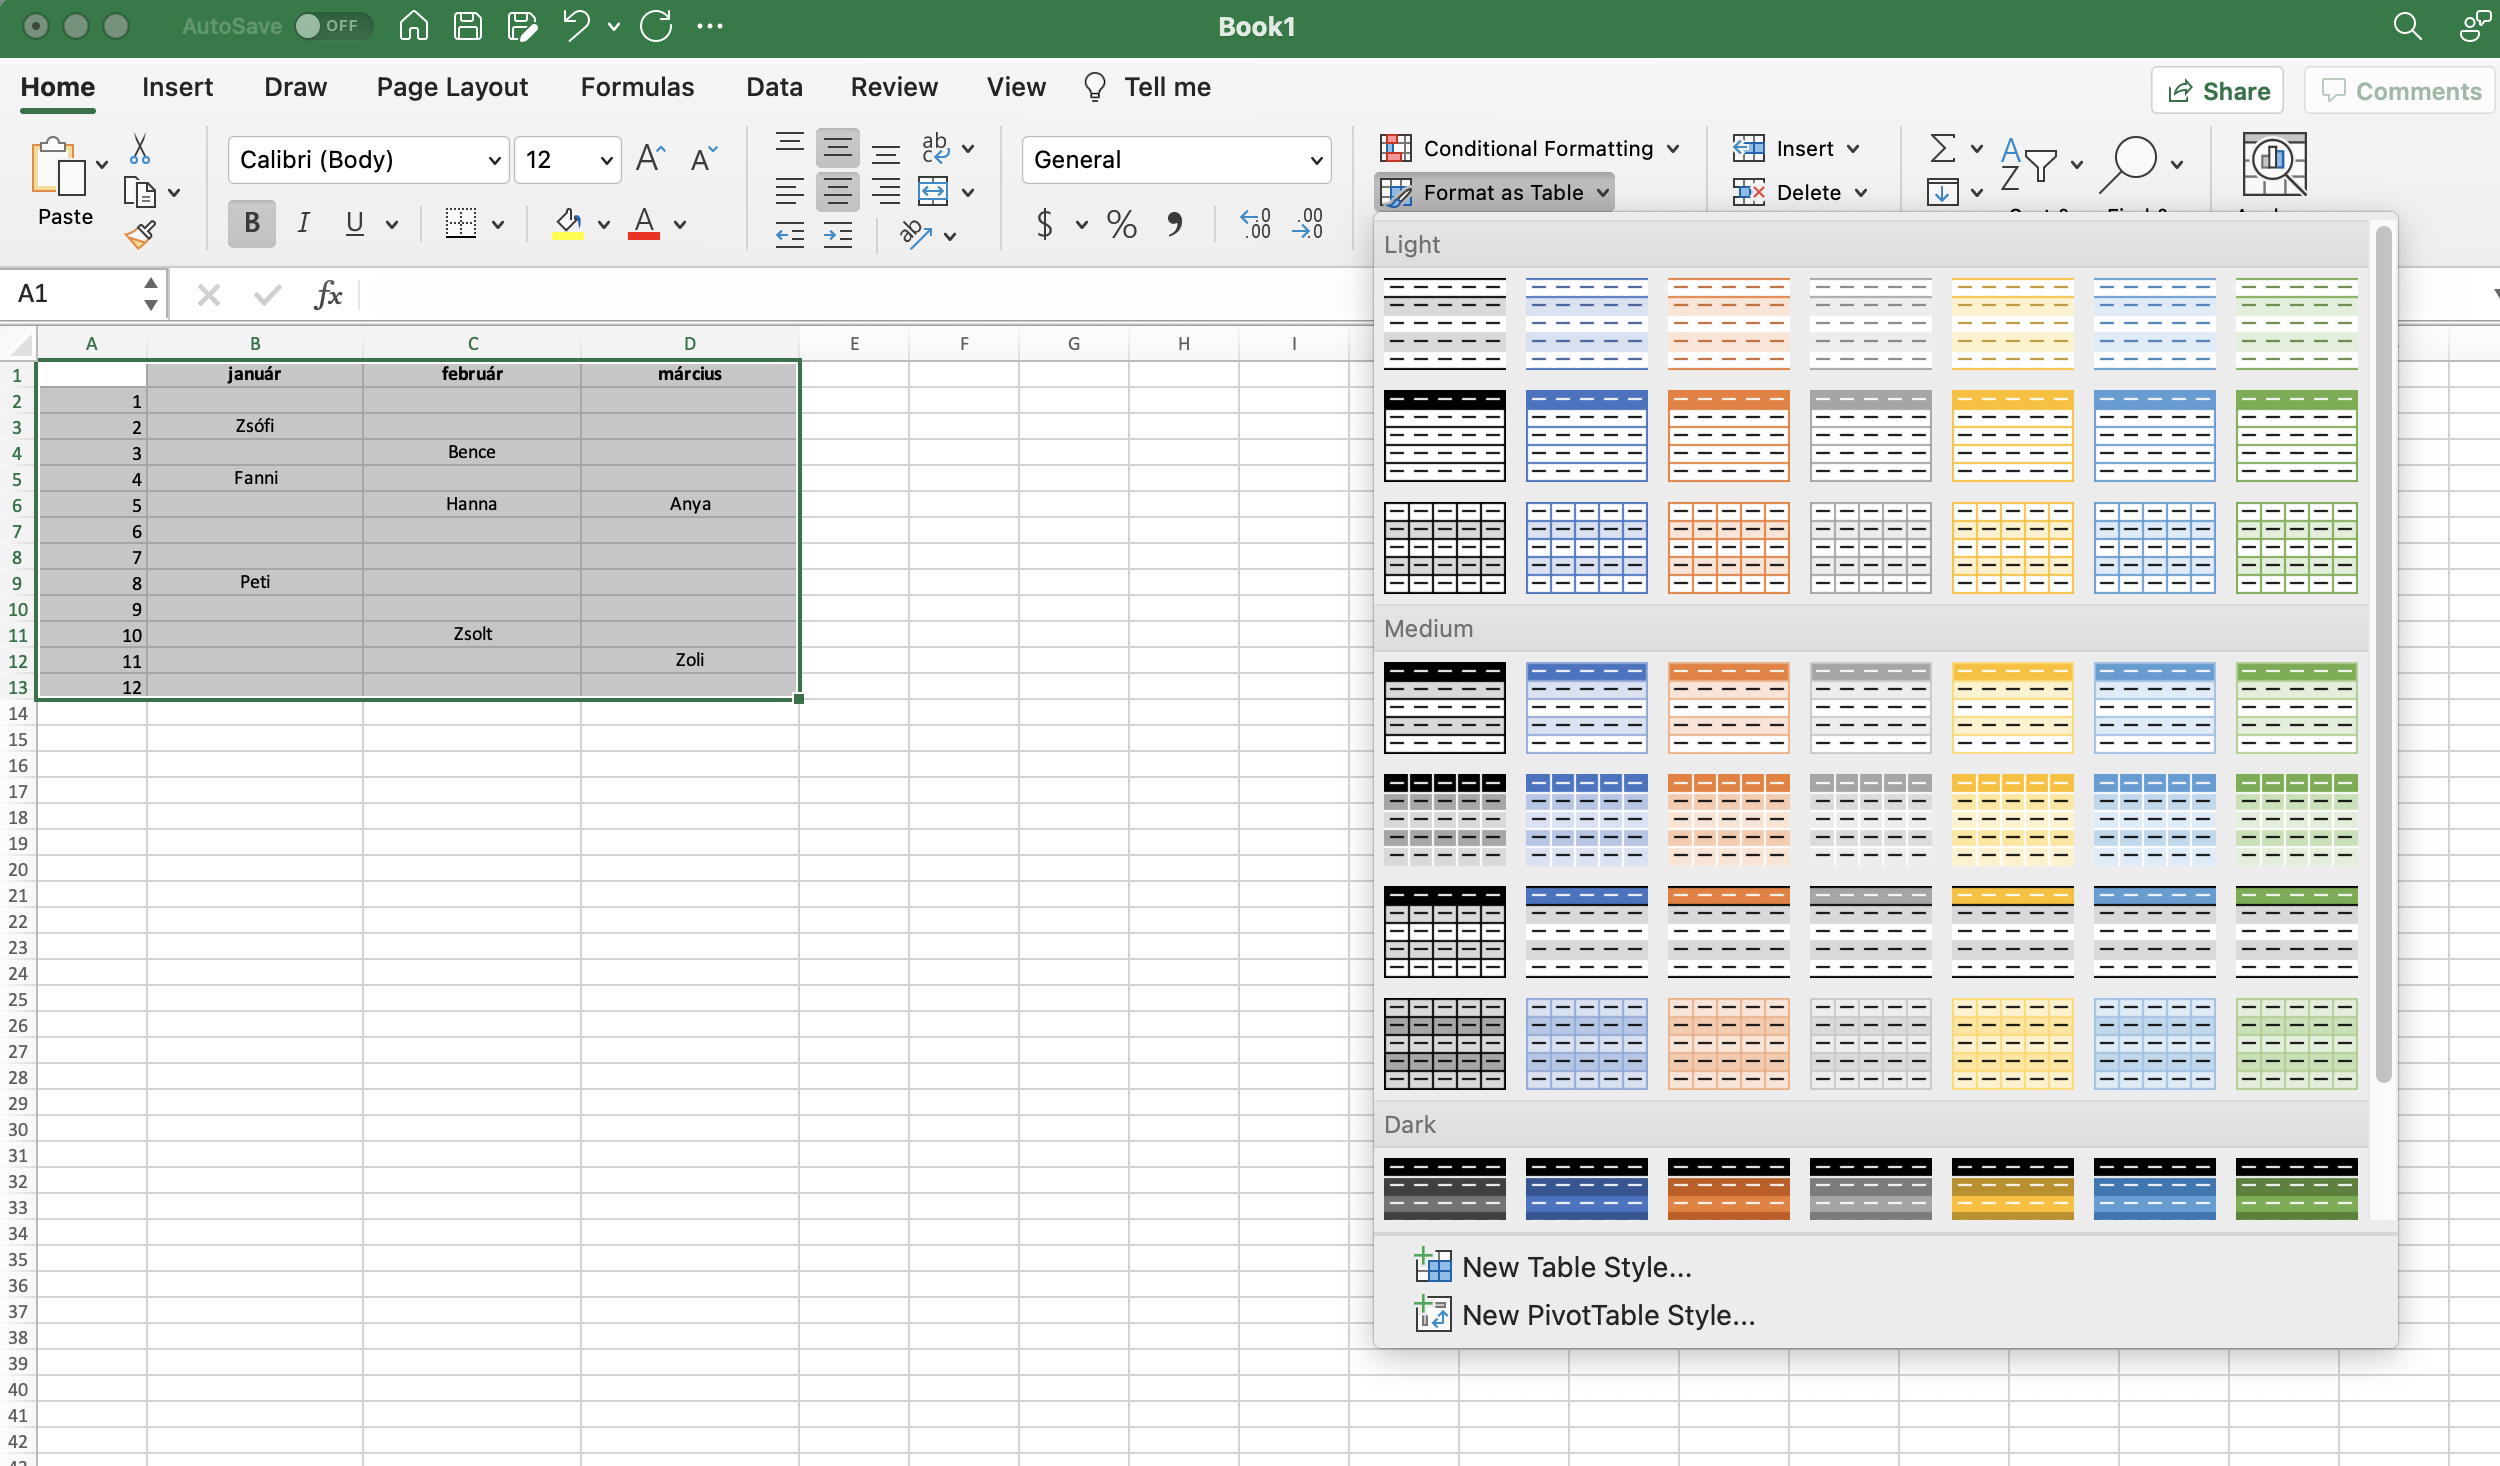The height and width of the screenshot is (1466, 2500).
Task: Toggle Bold formatting button
Action: (x=252, y=223)
